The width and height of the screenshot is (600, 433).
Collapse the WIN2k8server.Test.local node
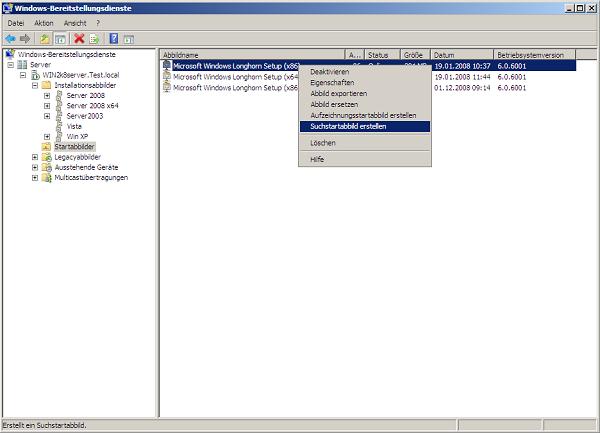23,75
